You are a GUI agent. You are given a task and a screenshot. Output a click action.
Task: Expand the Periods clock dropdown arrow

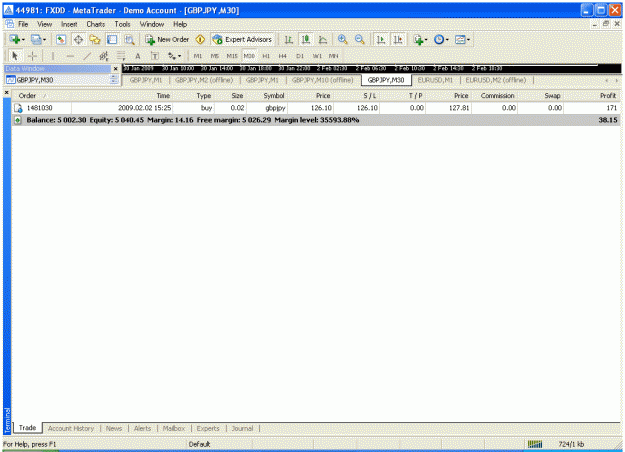coord(447,39)
